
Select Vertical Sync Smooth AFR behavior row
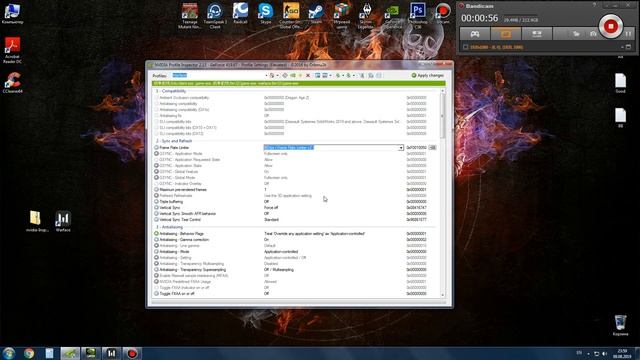click(x=295, y=214)
